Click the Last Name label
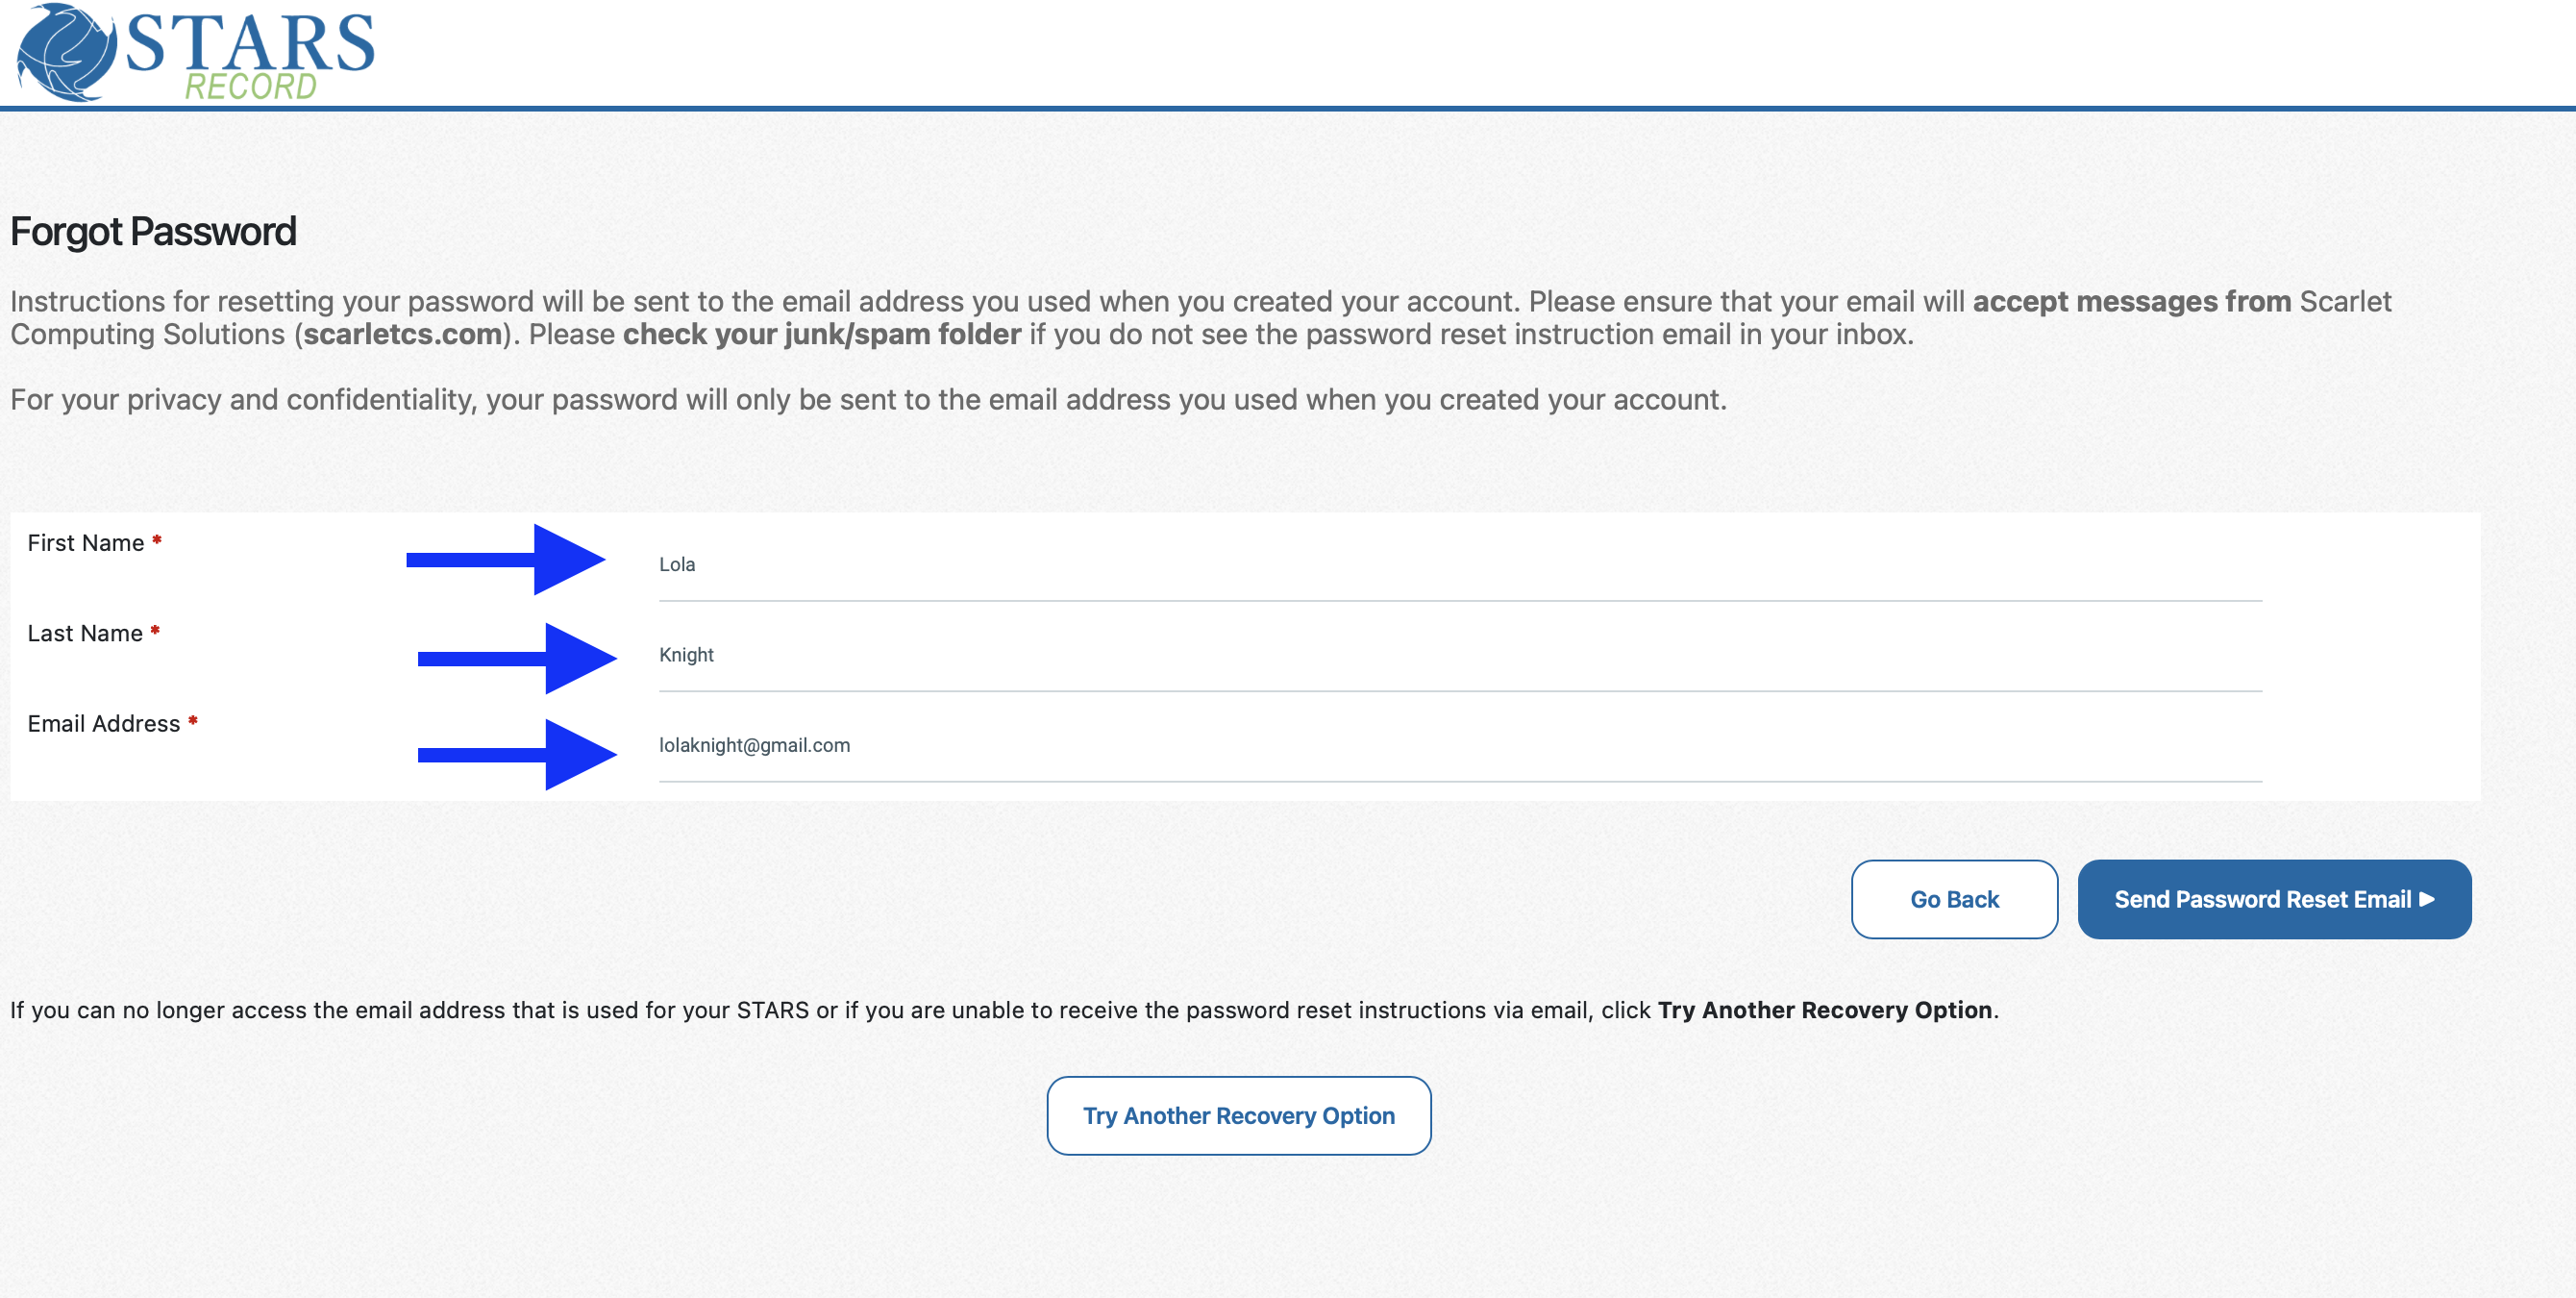This screenshot has width=2576, height=1298. point(85,633)
